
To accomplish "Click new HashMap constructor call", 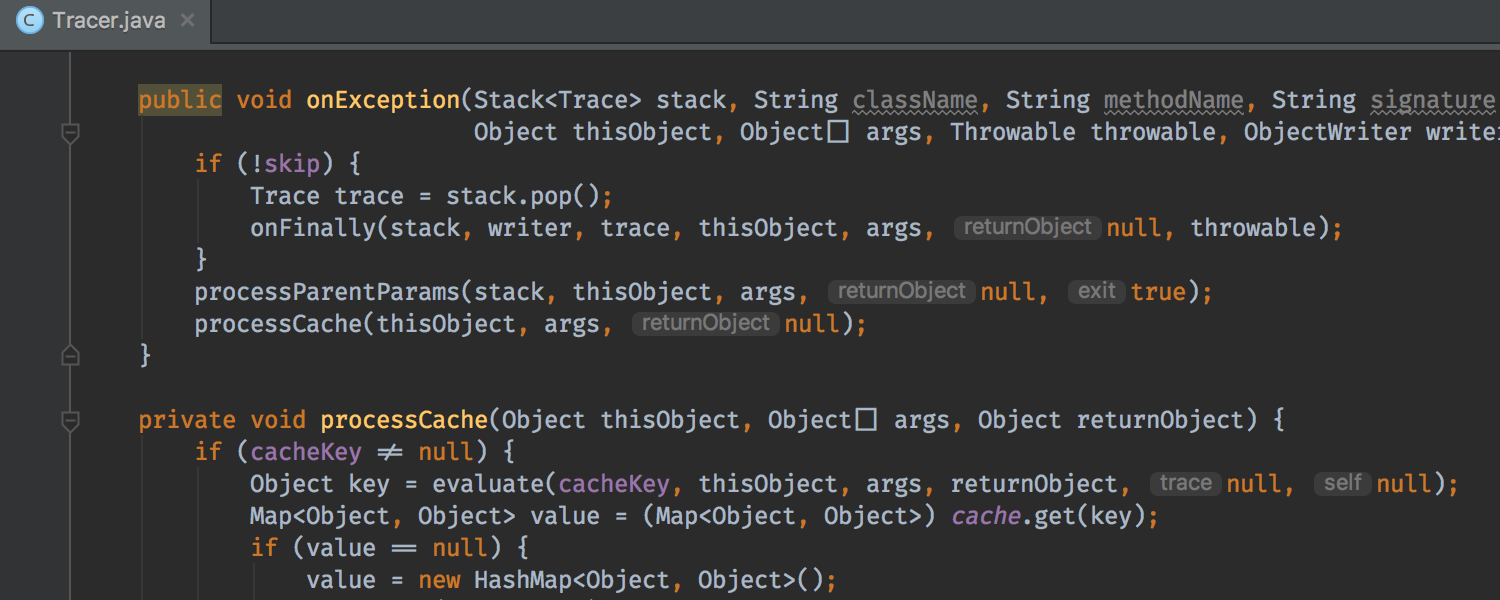I will (619, 580).
